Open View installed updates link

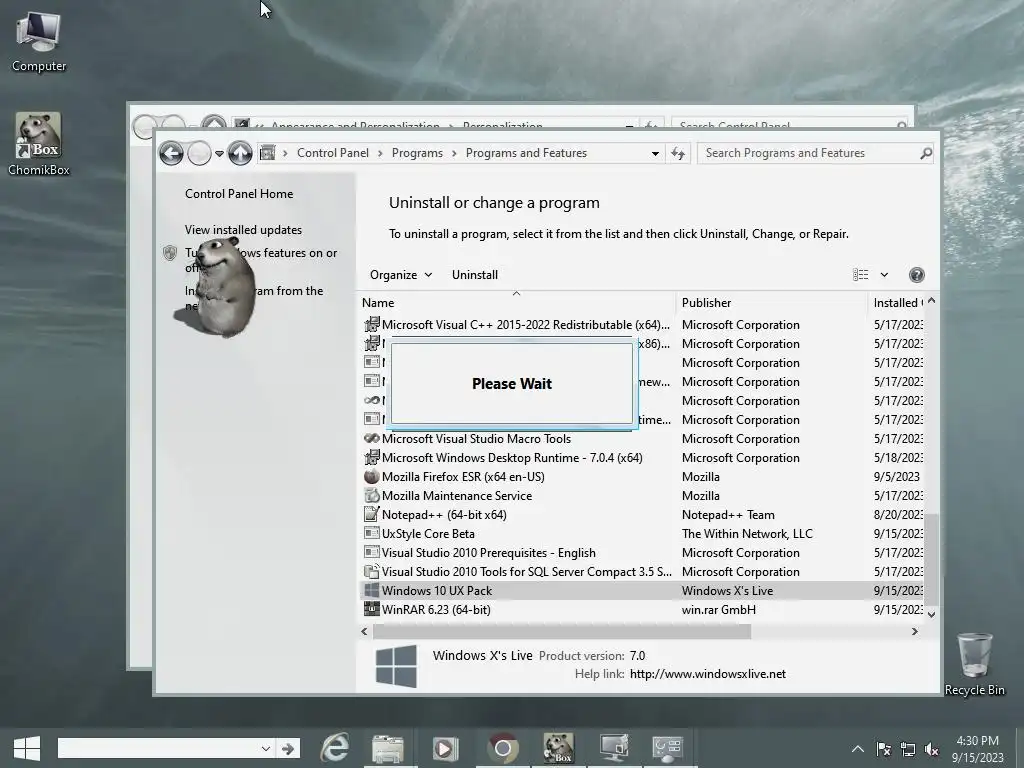pyautogui.click(x=243, y=230)
